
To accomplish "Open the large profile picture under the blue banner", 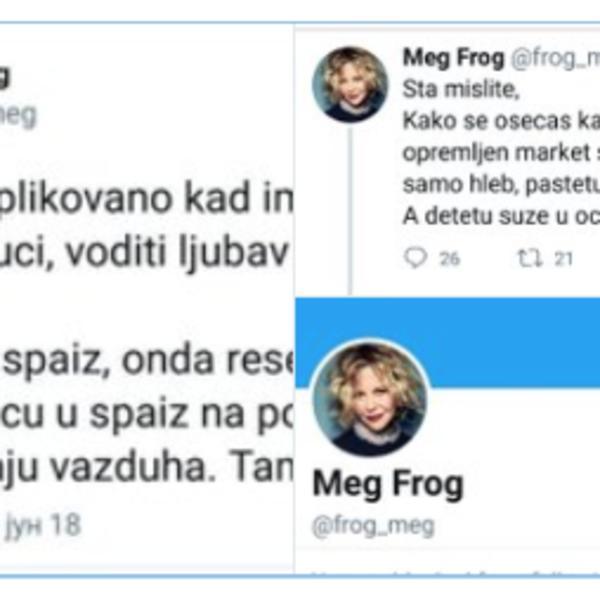I will (370, 398).
